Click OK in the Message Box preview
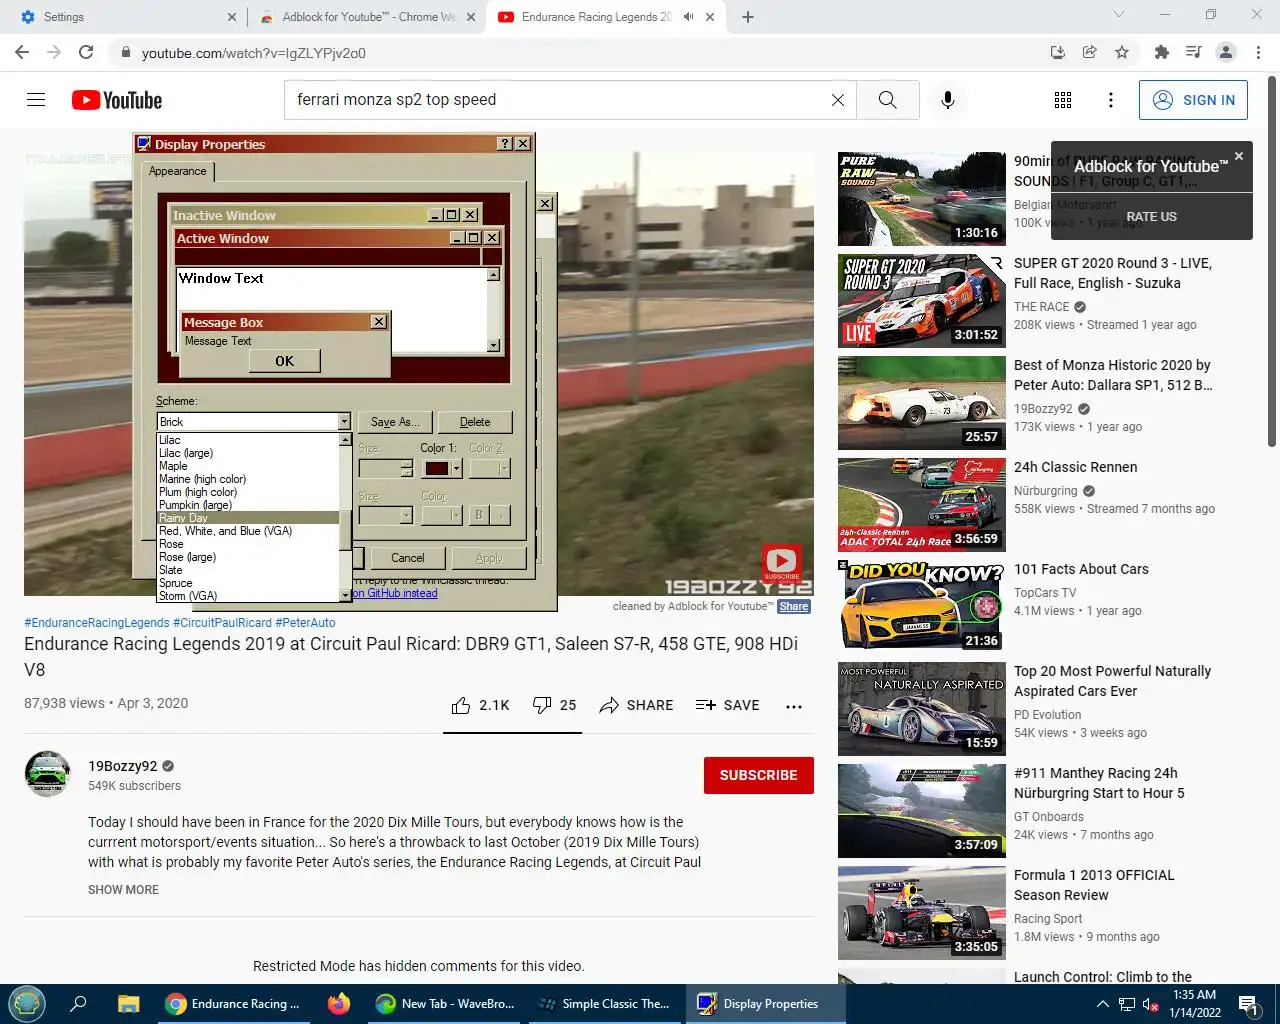This screenshot has width=1280, height=1024. (x=284, y=361)
